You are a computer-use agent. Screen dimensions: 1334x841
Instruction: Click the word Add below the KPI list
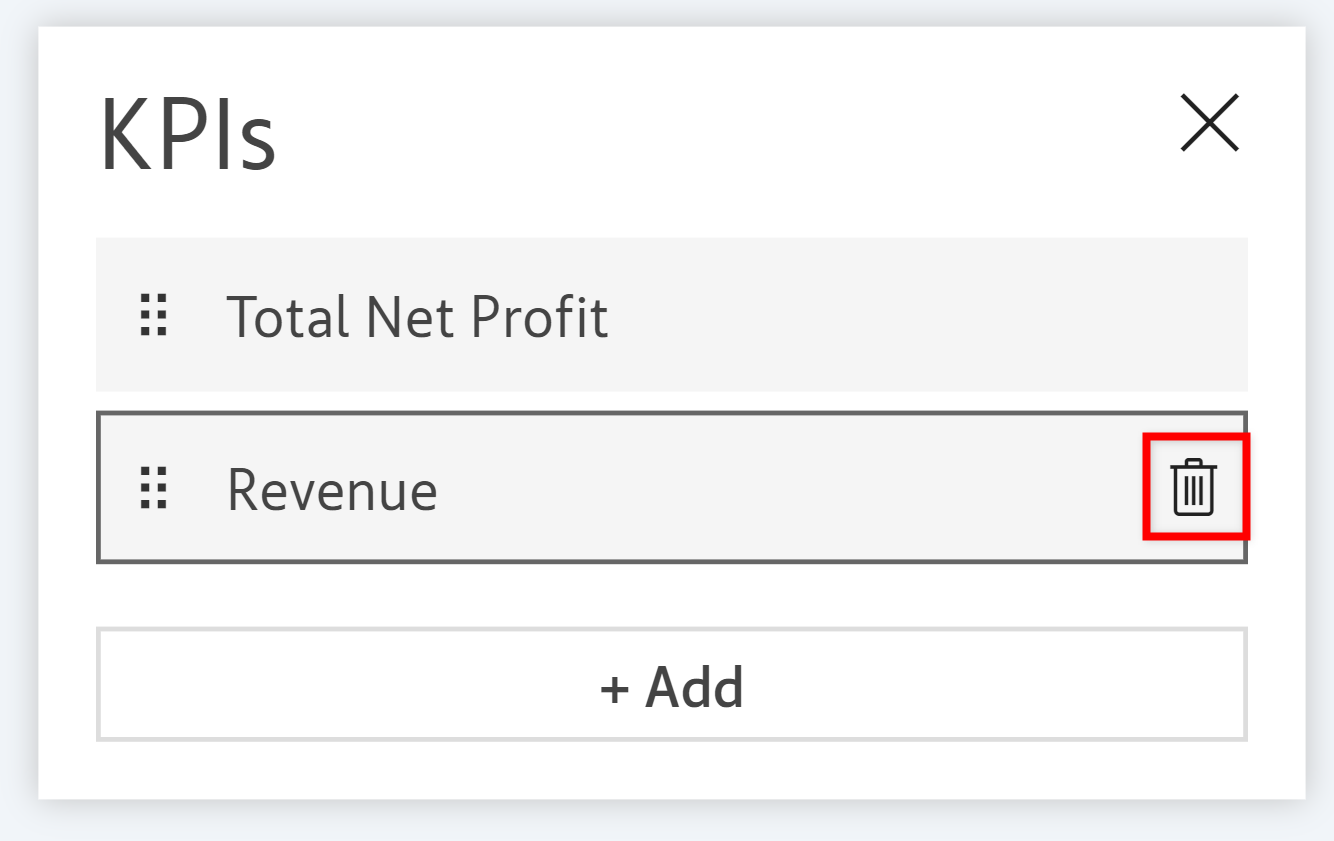click(694, 686)
